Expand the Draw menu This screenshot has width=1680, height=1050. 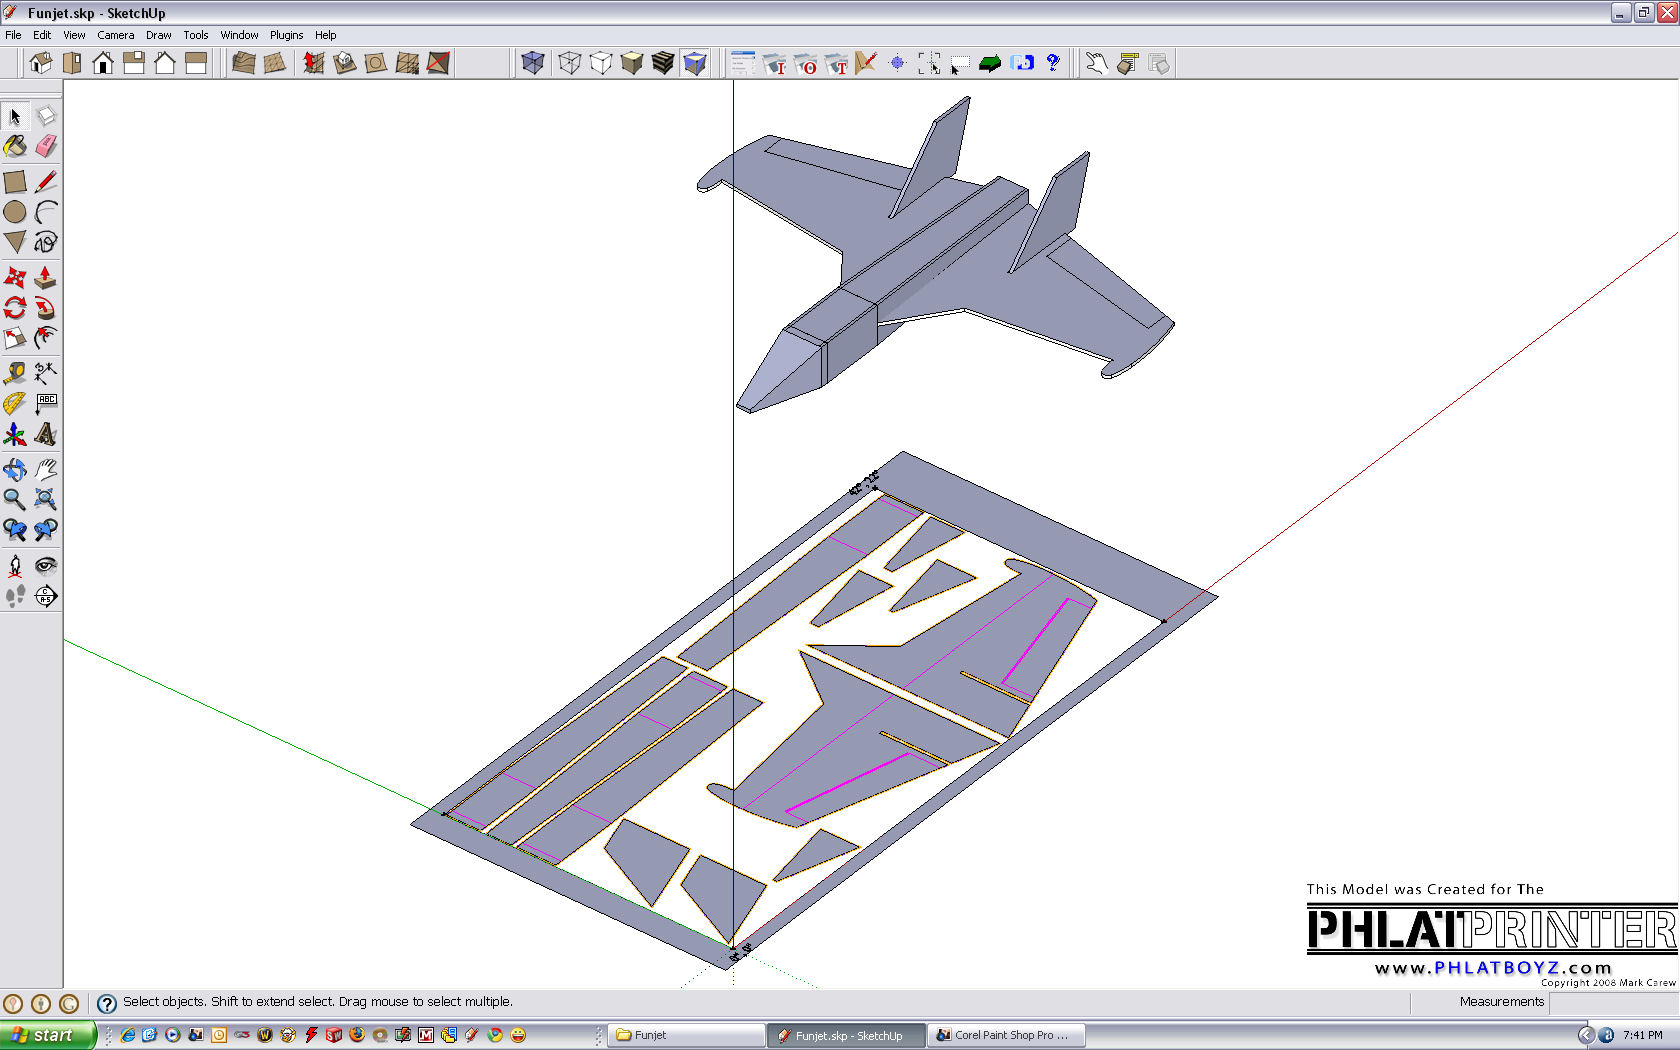tap(158, 35)
